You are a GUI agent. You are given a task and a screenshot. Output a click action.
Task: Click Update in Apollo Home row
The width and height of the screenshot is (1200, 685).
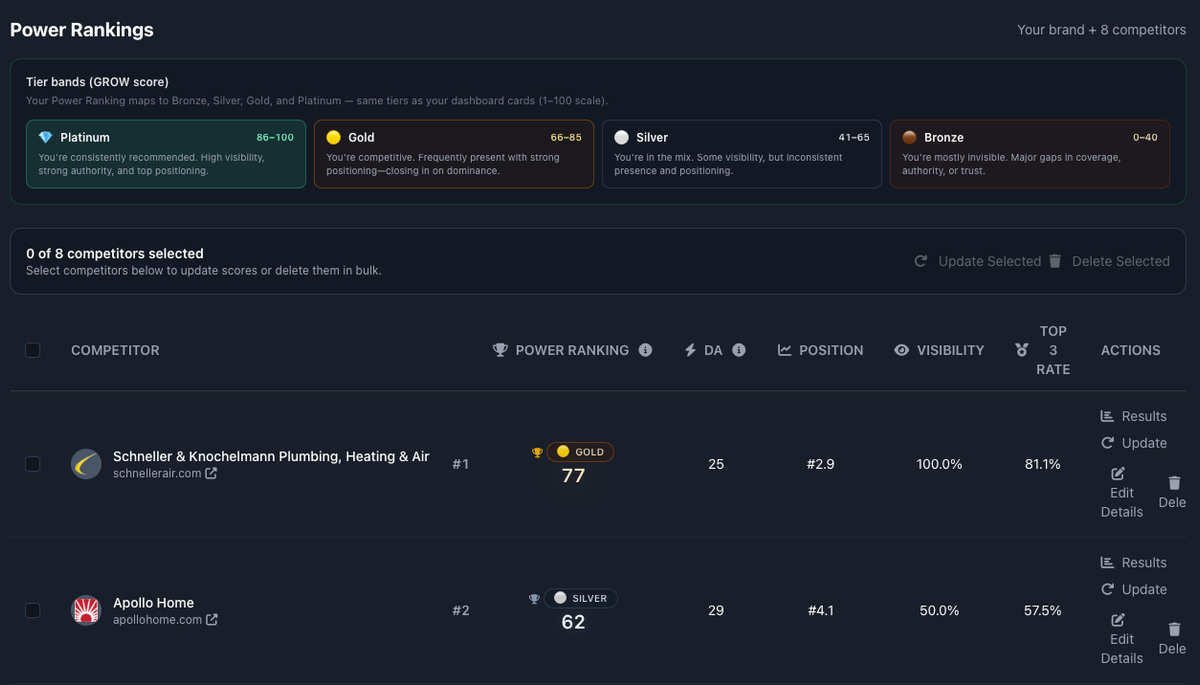(x=1134, y=590)
